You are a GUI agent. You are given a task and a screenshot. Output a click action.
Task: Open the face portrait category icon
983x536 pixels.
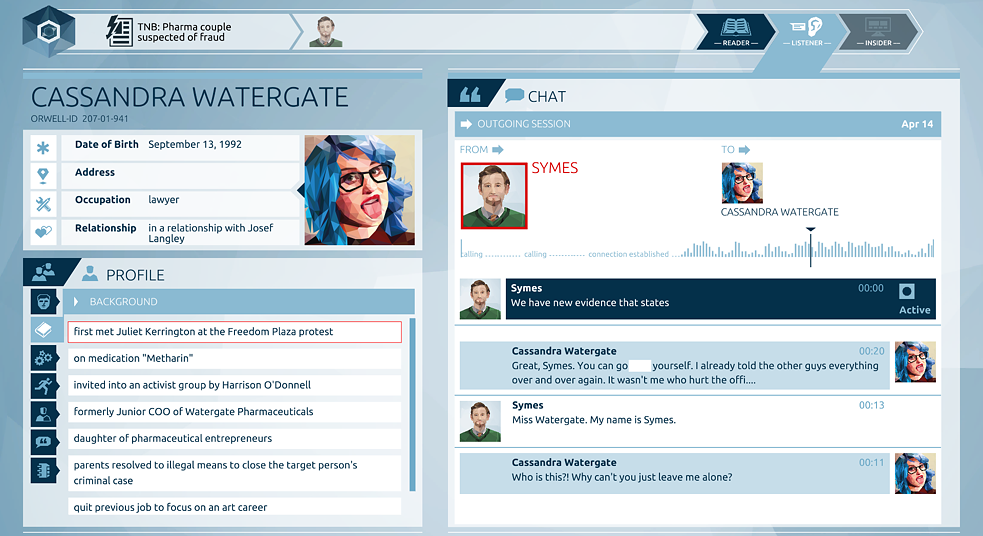pos(44,302)
